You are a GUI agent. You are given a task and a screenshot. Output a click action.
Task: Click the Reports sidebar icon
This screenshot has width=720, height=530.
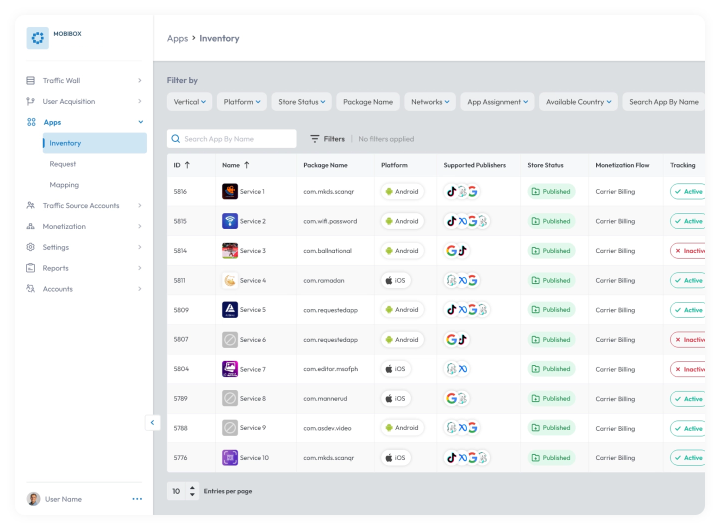point(31,268)
